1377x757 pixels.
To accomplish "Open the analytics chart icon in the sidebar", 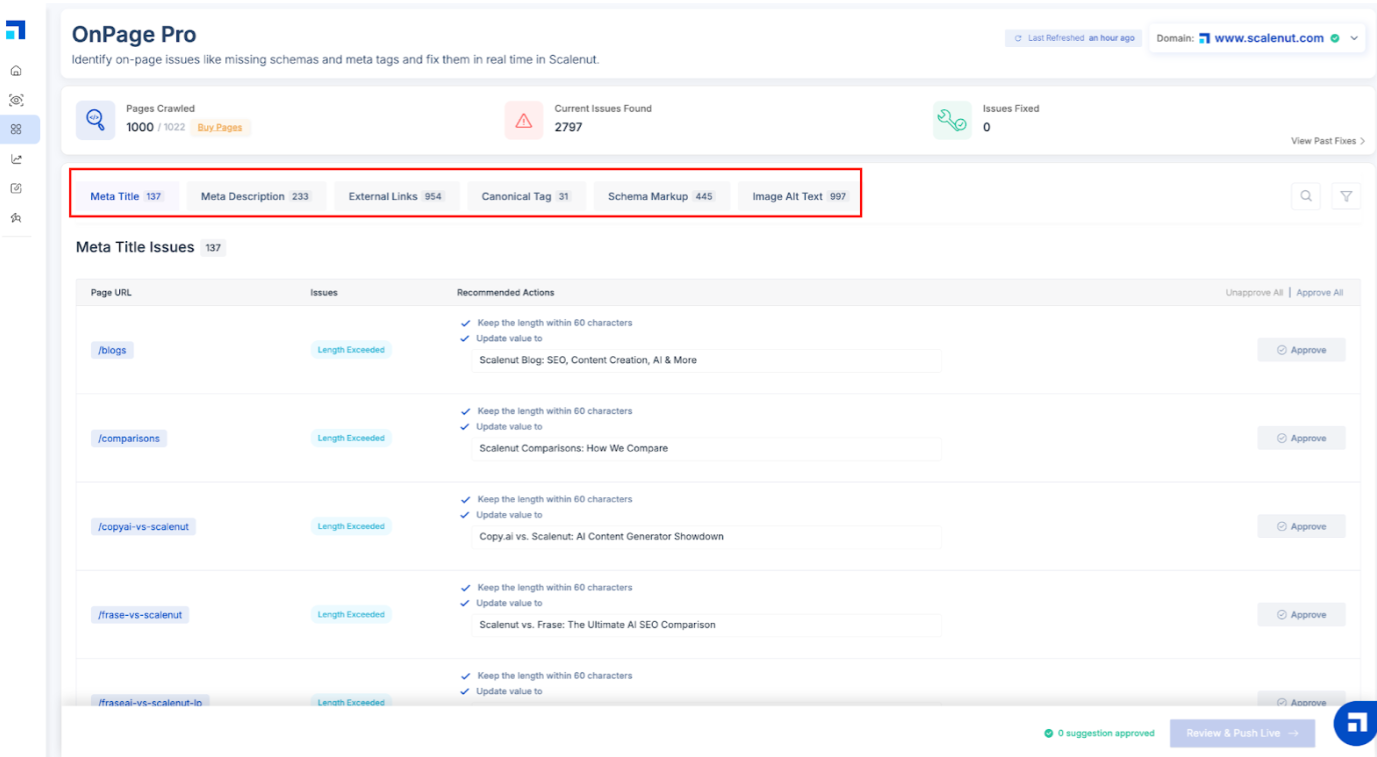I will point(15,158).
